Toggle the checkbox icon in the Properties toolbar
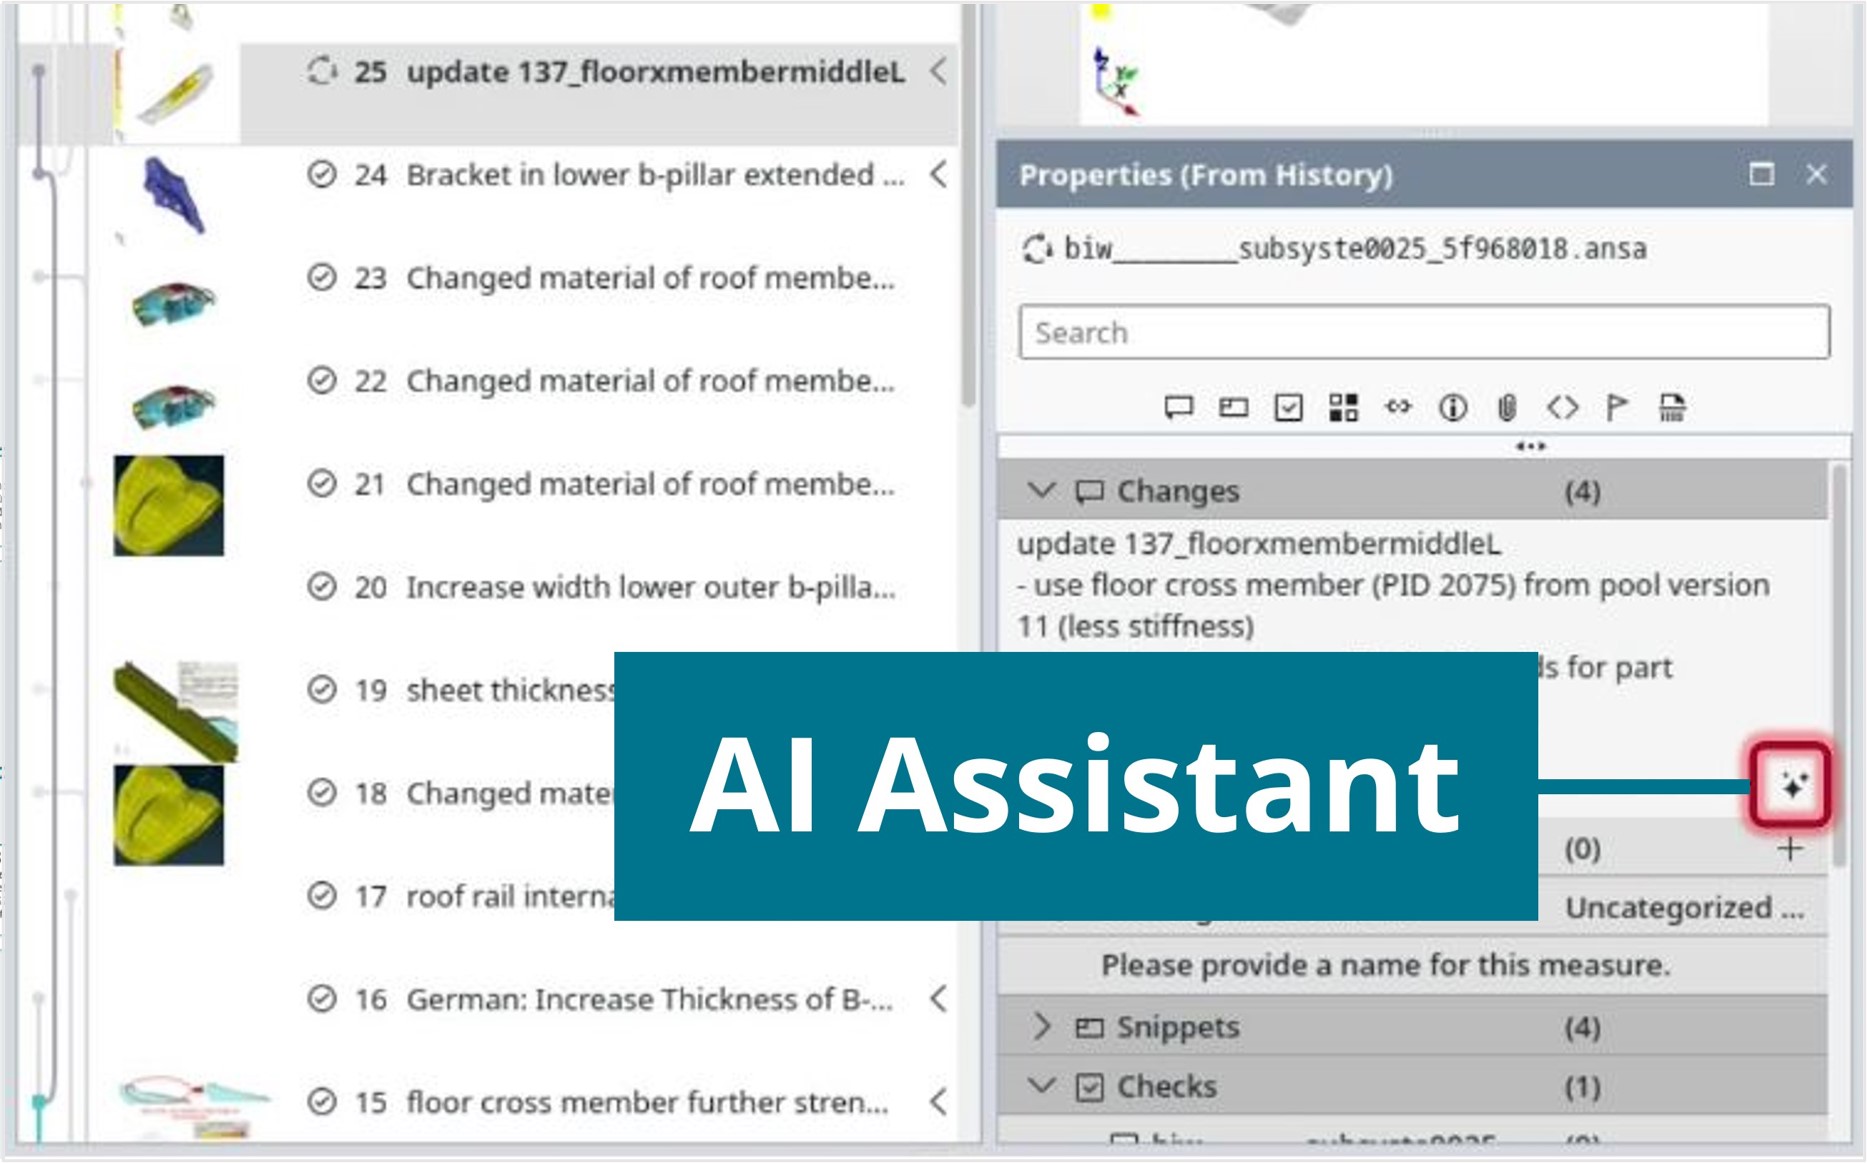The height and width of the screenshot is (1163, 1867). (1288, 408)
